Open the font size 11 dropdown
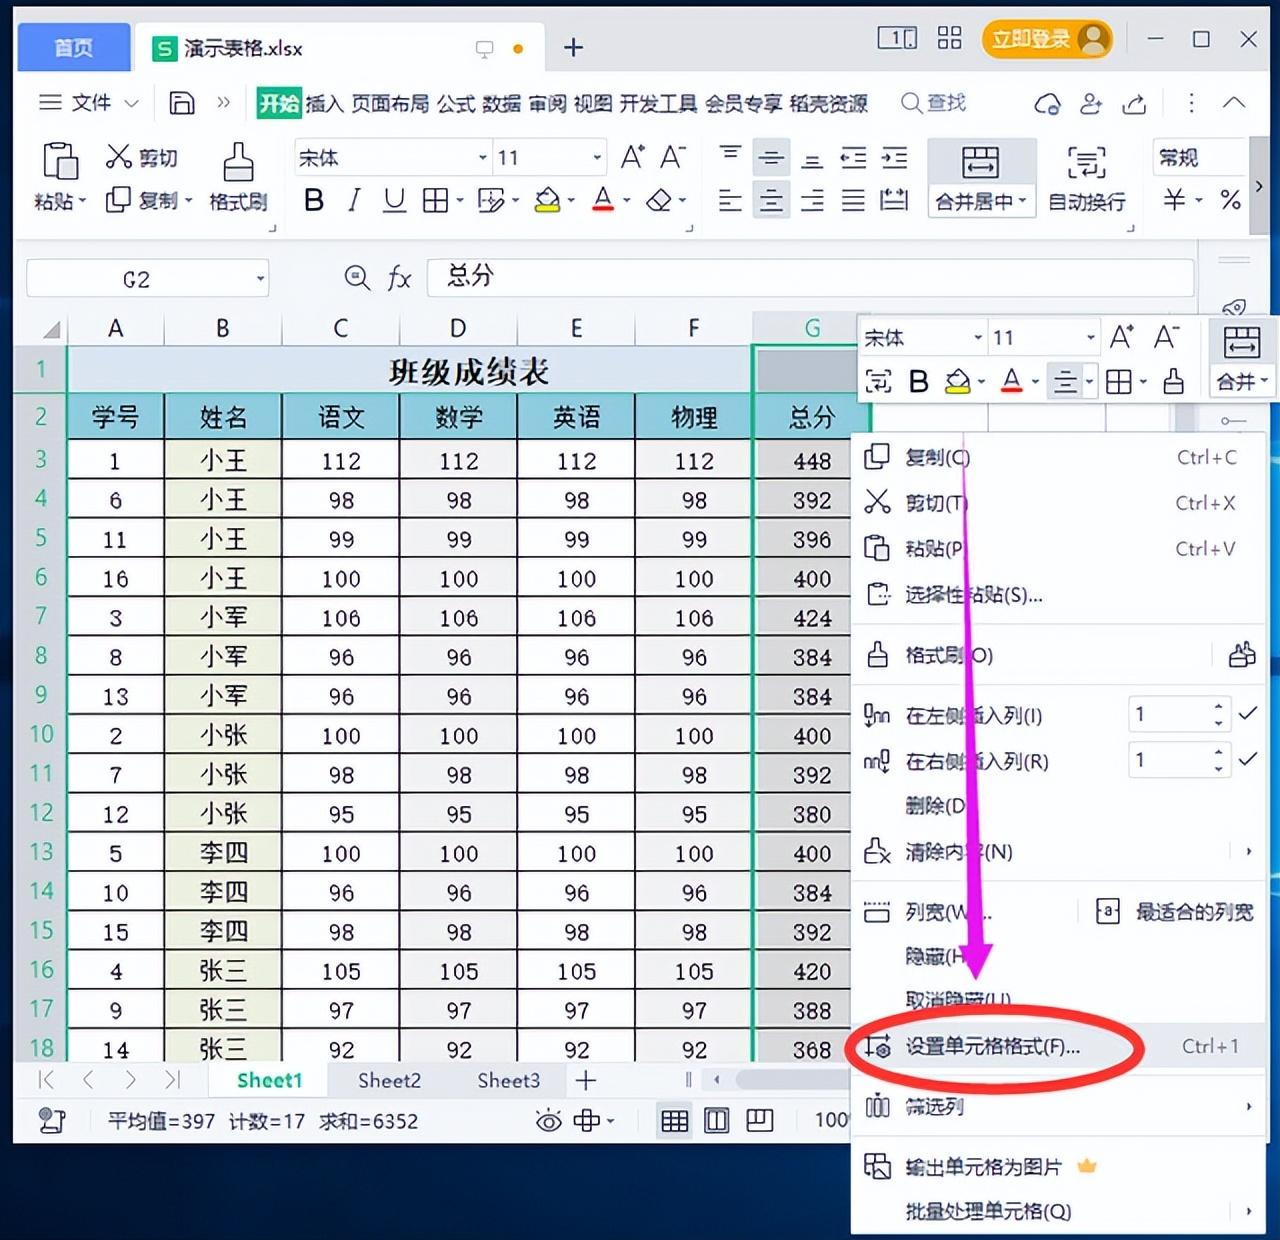 [x=597, y=158]
